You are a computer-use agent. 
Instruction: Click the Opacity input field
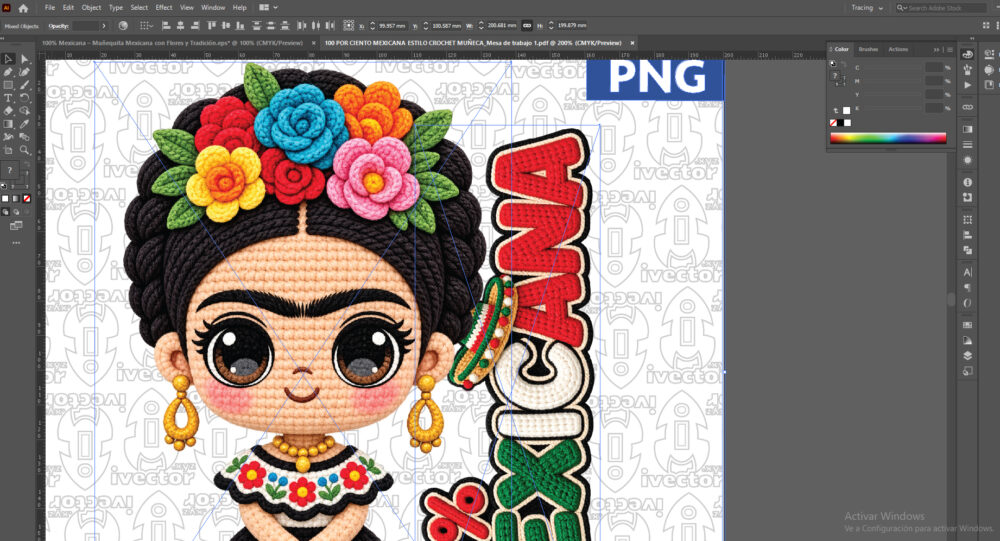pyautogui.click(x=85, y=26)
